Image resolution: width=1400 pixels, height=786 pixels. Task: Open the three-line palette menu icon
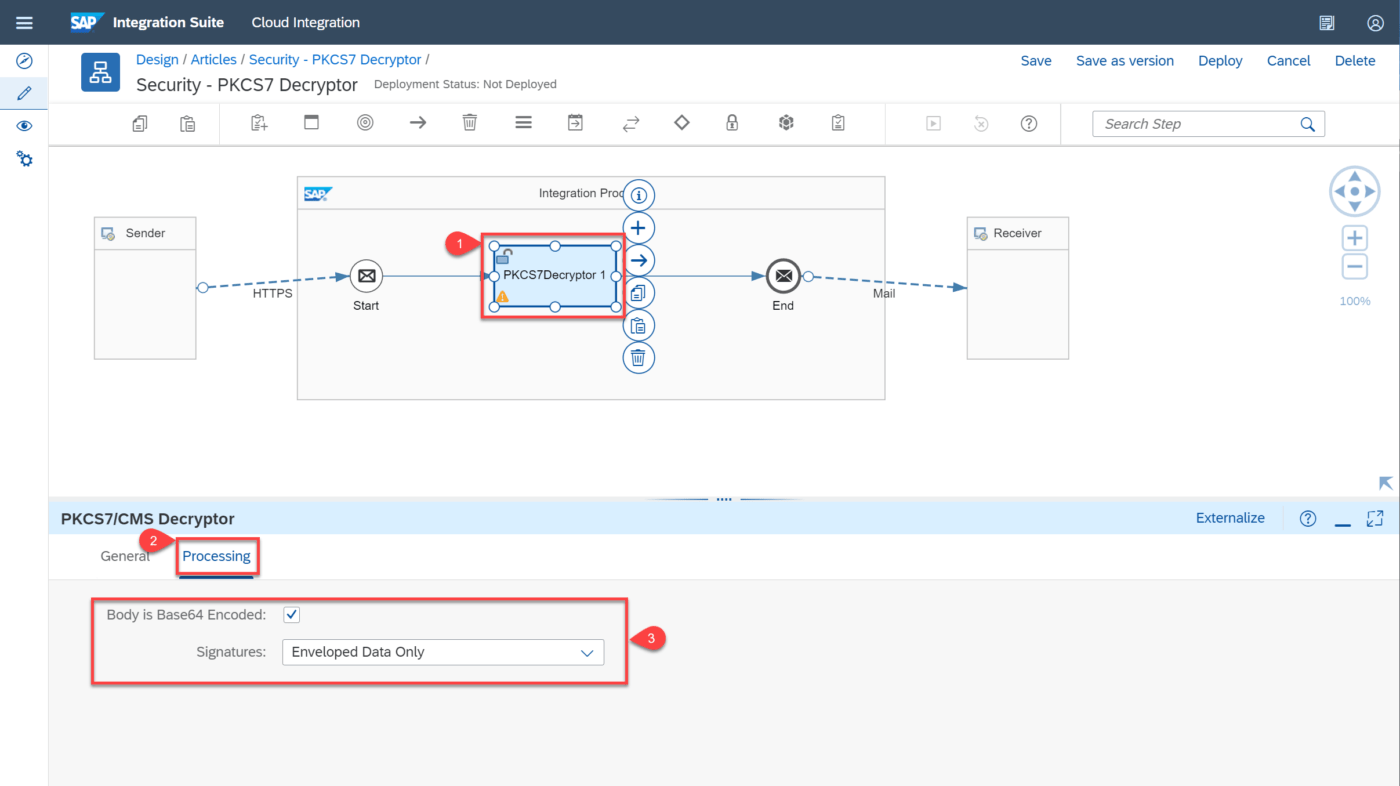tap(523, 123)
